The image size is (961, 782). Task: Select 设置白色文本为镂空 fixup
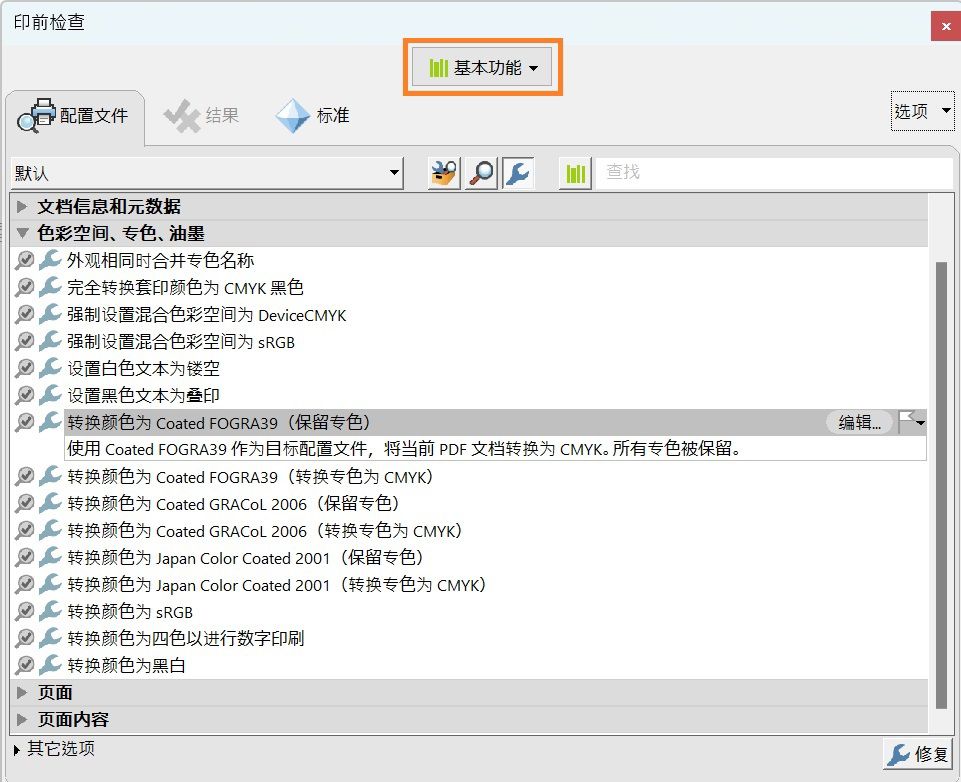point(143,369)
